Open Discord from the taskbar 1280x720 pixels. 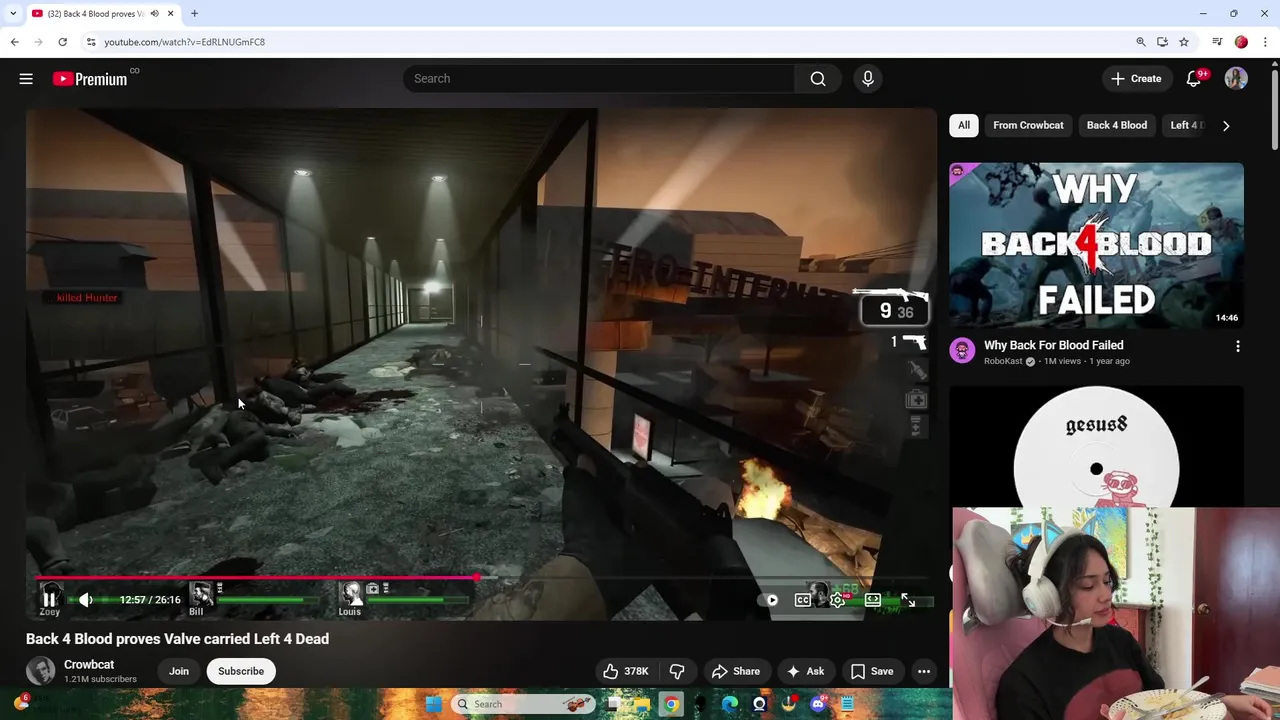pyautogui.click(x=818, y=704)
